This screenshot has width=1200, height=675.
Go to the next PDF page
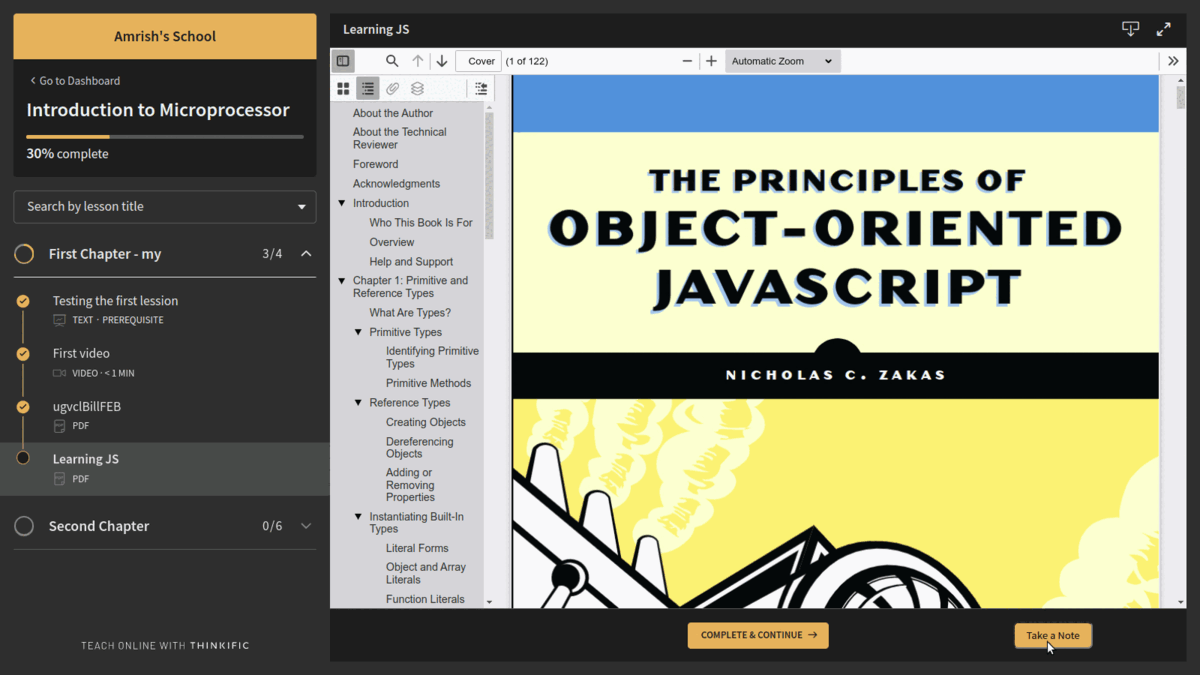tap(442, 61)
